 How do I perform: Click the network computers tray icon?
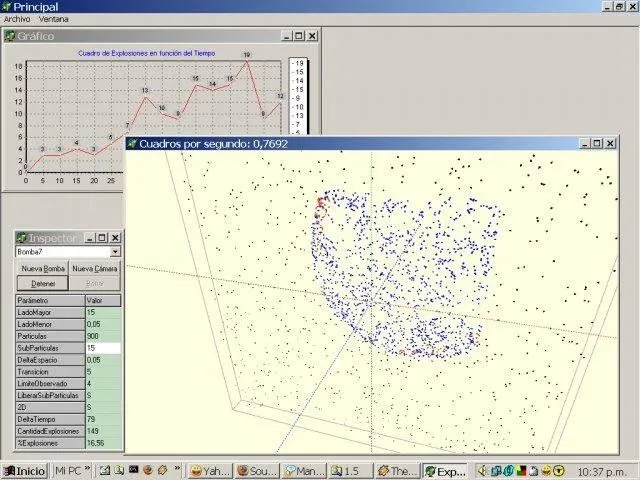coord(496,471)
